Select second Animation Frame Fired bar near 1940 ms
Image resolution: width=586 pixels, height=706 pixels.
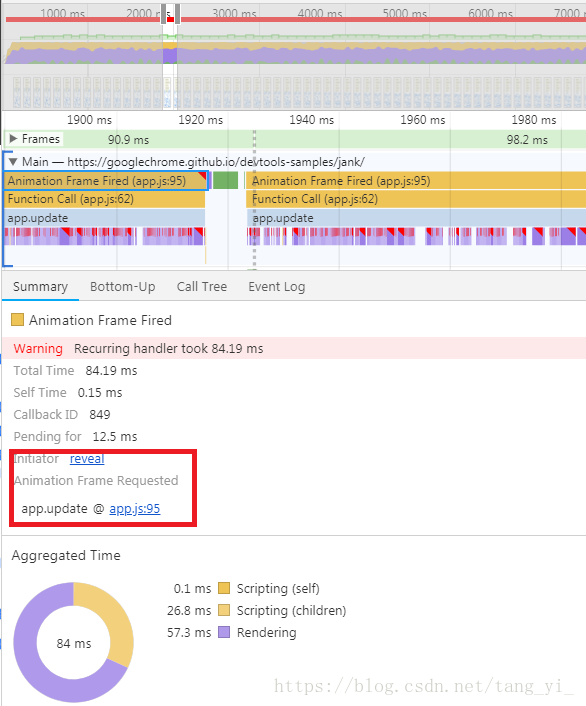tap(415, 181)
